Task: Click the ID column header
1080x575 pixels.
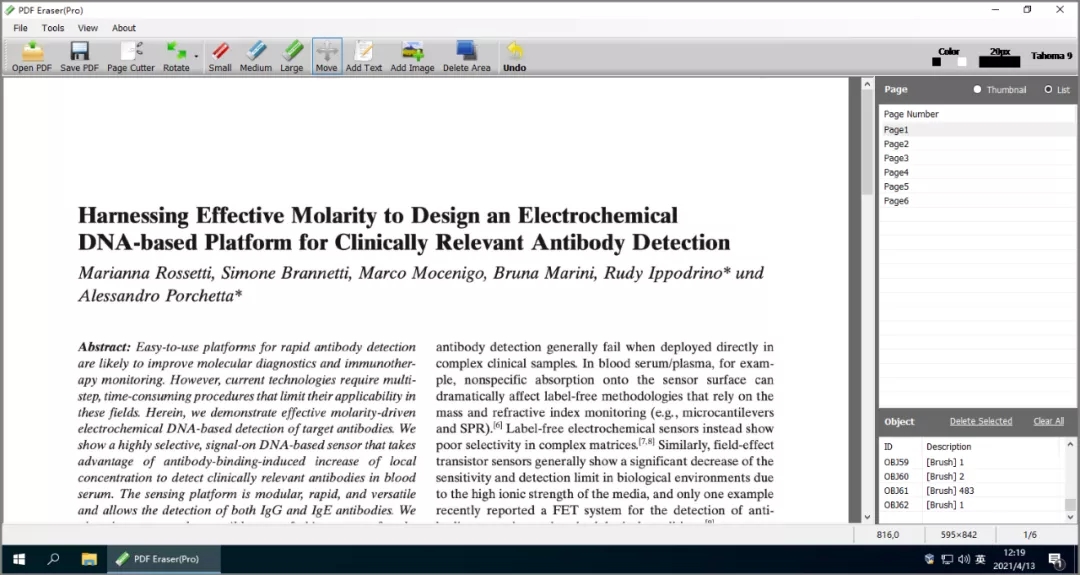Action: click(900, 447)
